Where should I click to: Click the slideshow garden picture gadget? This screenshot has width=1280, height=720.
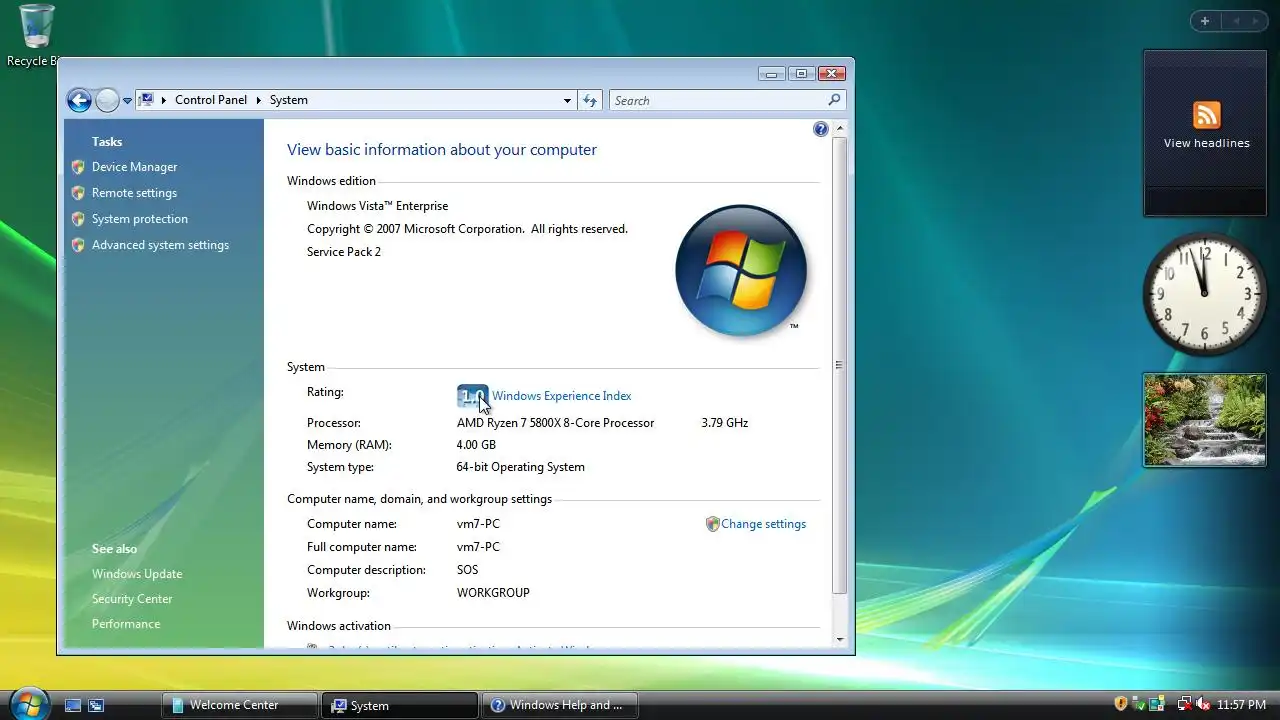[1205, 420]
